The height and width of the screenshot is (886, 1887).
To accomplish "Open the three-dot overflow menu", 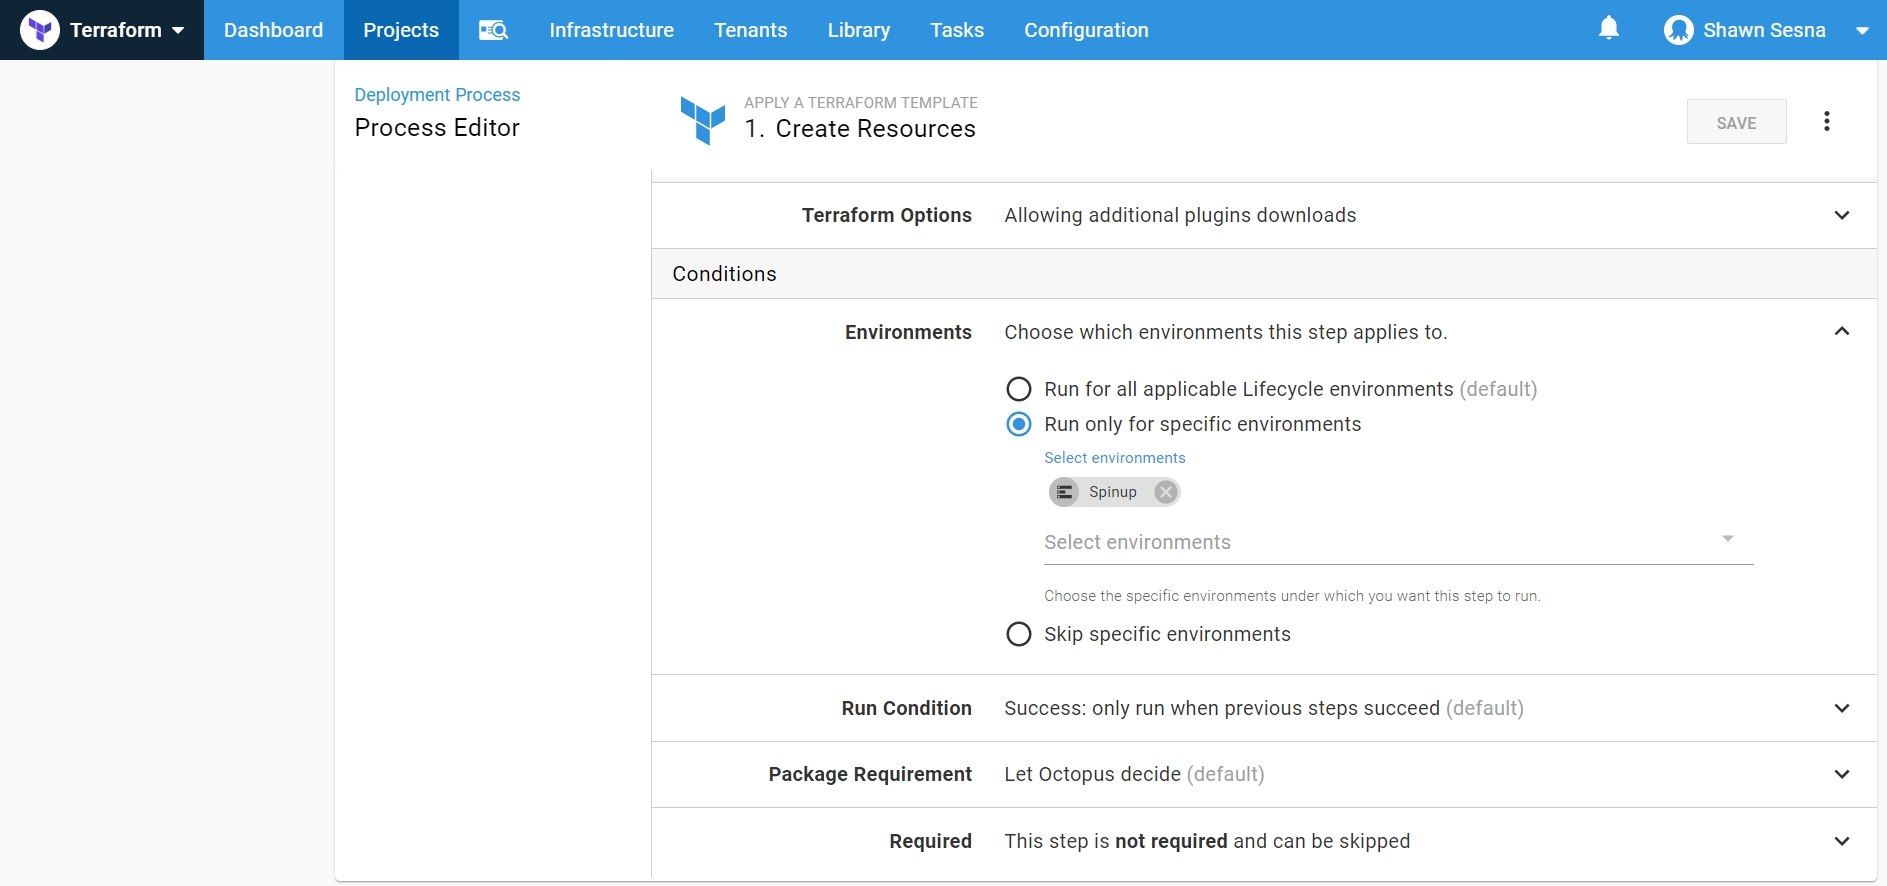I will (1826, 122).
